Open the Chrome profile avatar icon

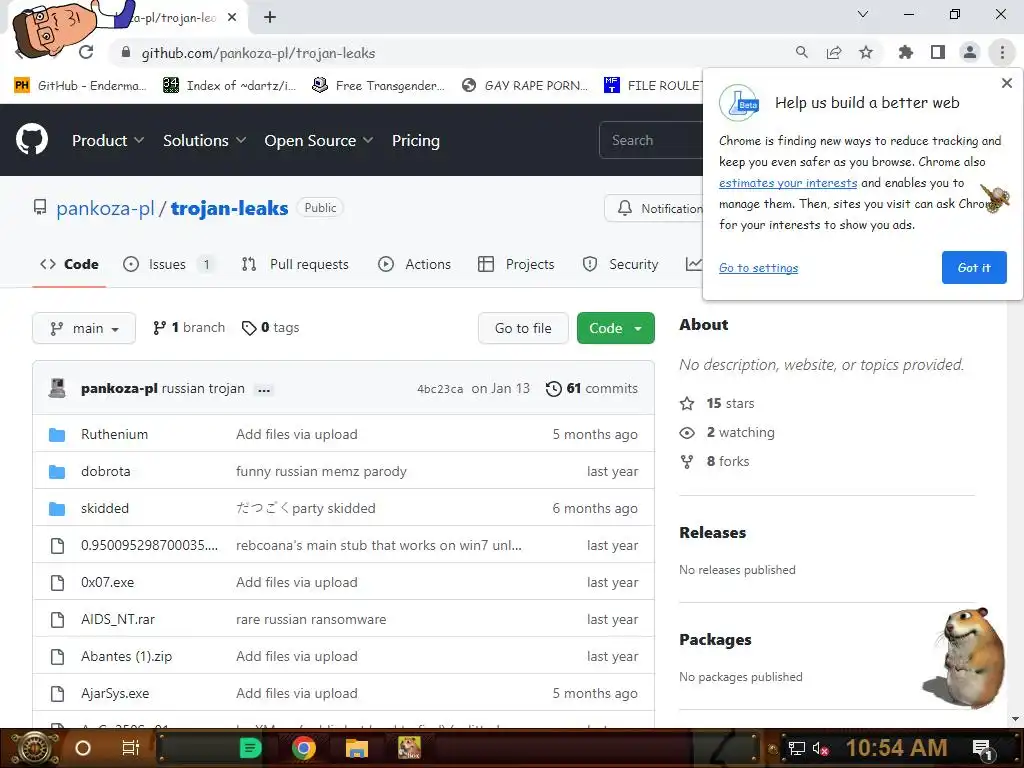pyautogui.click(x=970, y=53)
